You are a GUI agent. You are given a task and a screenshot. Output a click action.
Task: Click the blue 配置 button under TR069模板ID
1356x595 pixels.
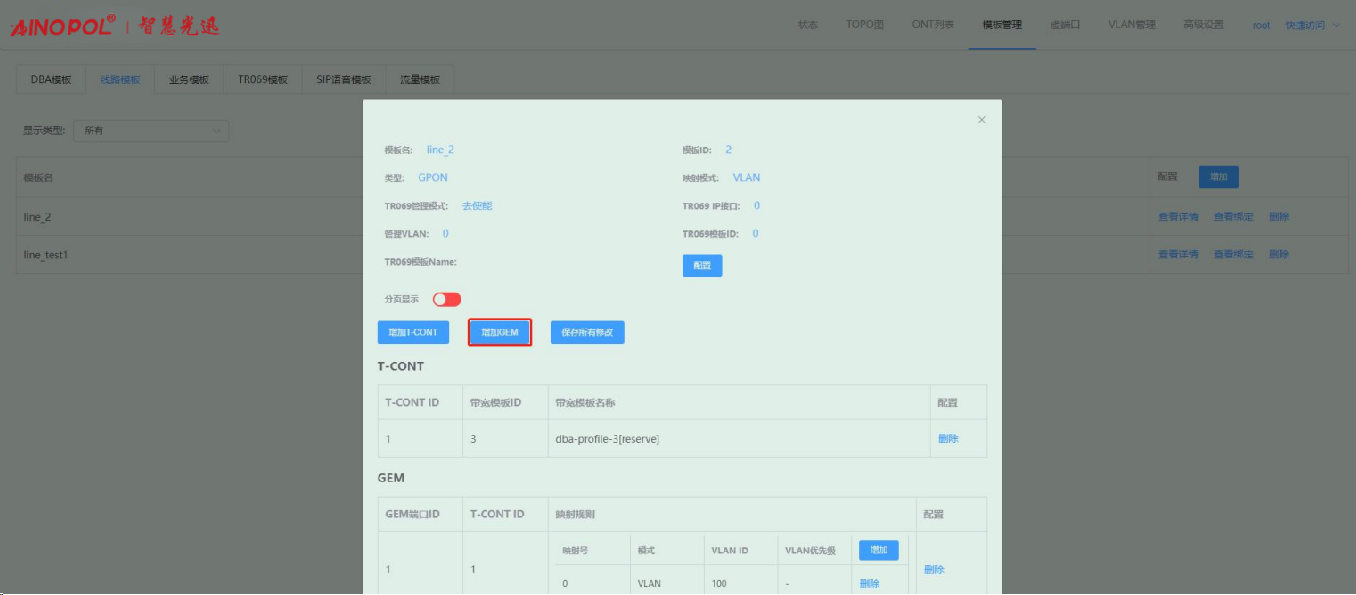[702, 265]
